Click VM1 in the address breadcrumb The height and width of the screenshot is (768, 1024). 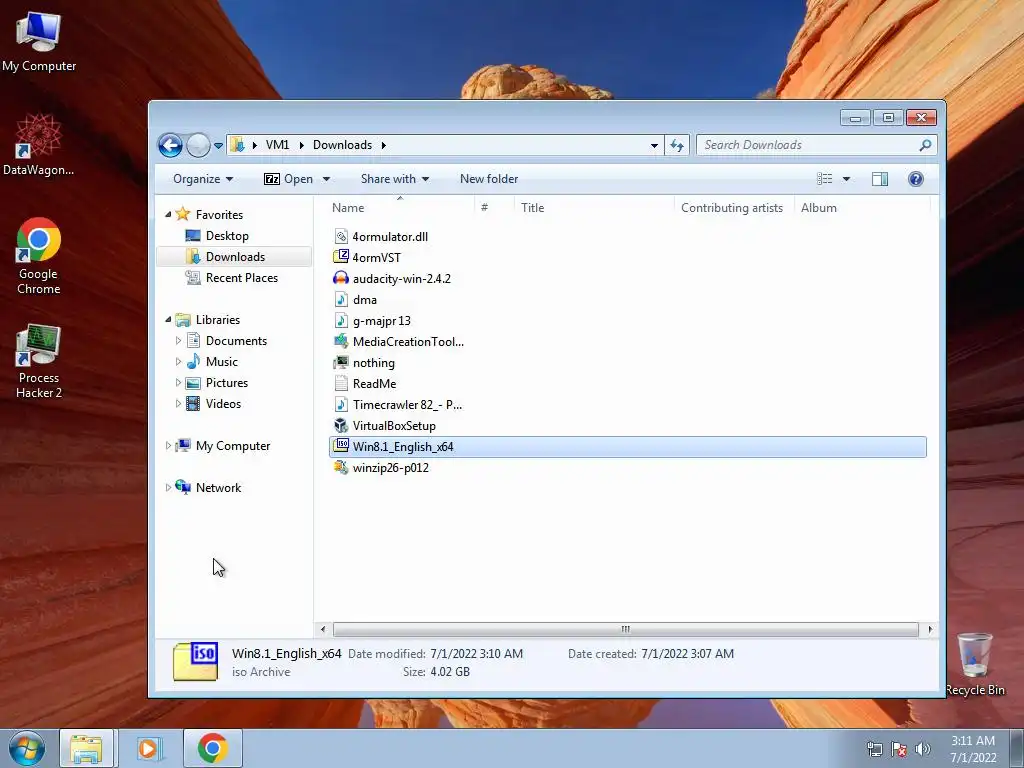tap(277, 145)
